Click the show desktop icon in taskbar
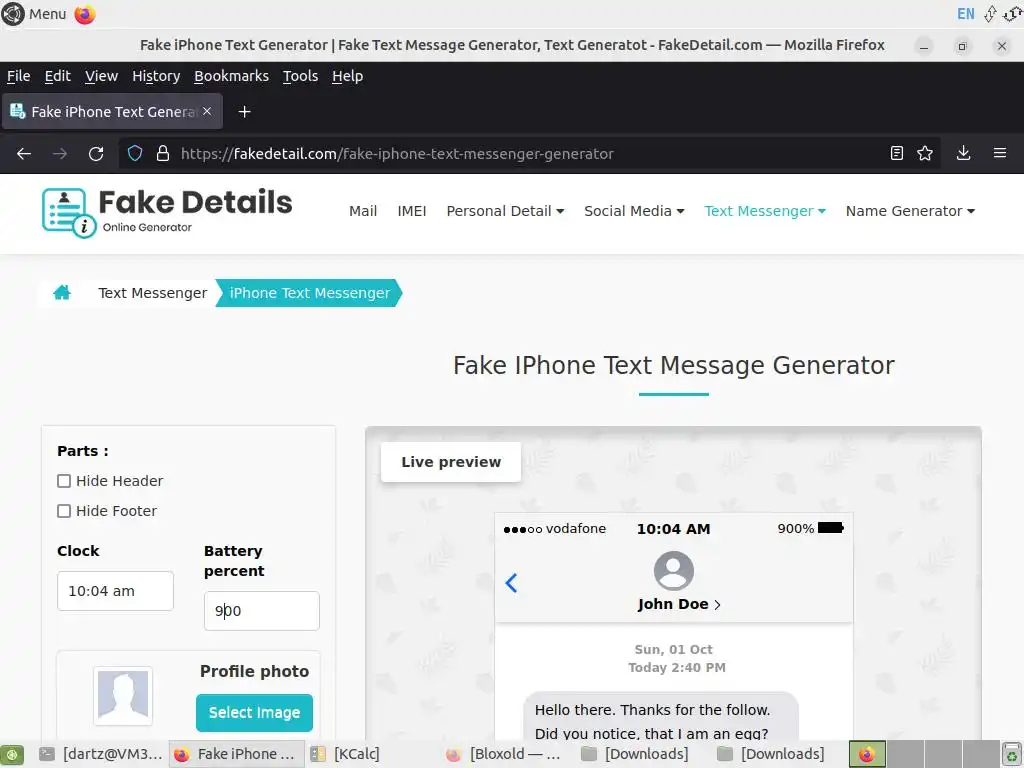 click(x=12, y=754)
